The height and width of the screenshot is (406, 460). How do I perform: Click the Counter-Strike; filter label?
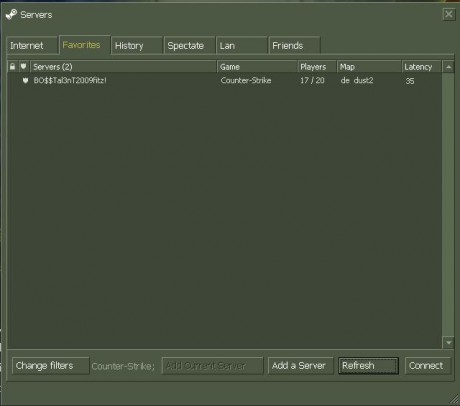(x=123, y=366)
